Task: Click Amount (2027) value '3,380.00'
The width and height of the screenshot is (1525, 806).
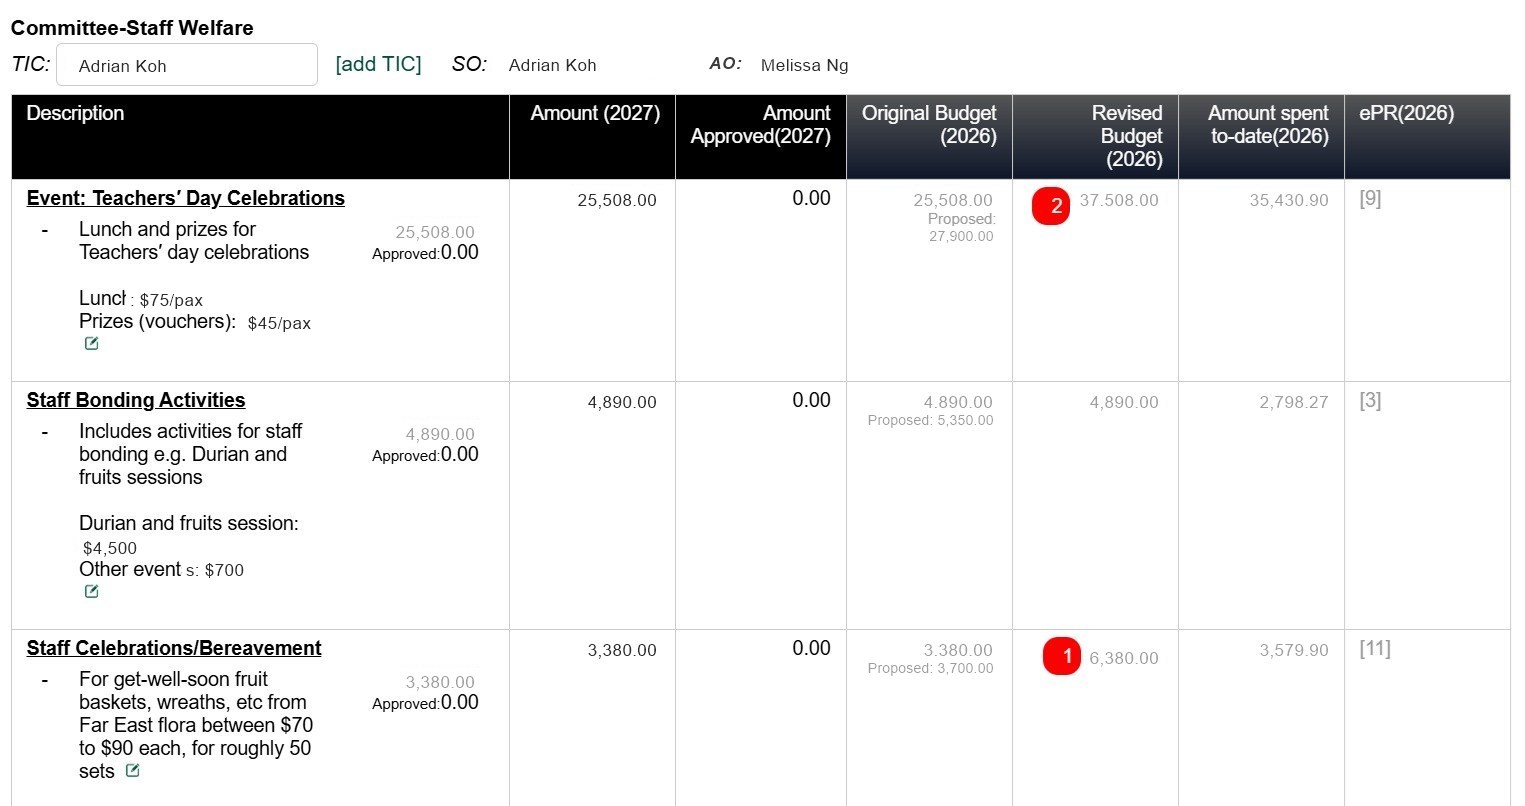Action: click(622, 650)
